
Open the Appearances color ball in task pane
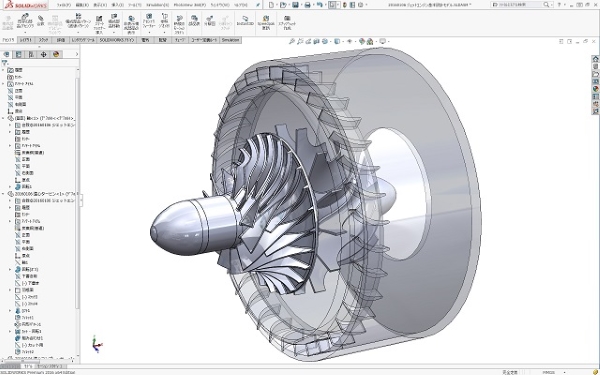[x=595, y=89]
